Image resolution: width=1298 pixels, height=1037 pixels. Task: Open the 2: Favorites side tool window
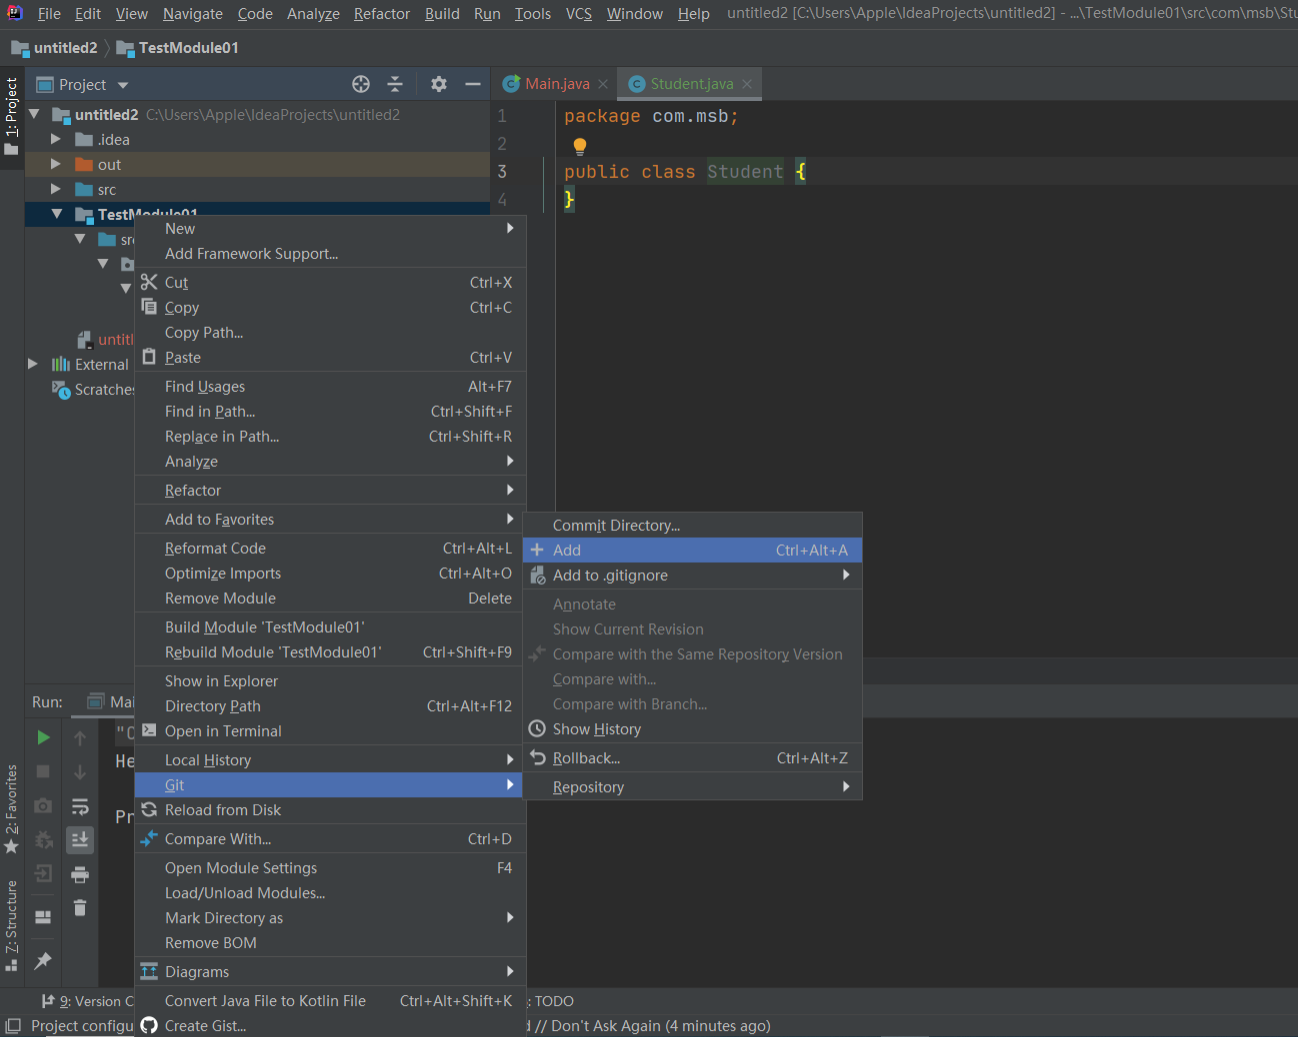pyautogui.click(x=12, y=808)
